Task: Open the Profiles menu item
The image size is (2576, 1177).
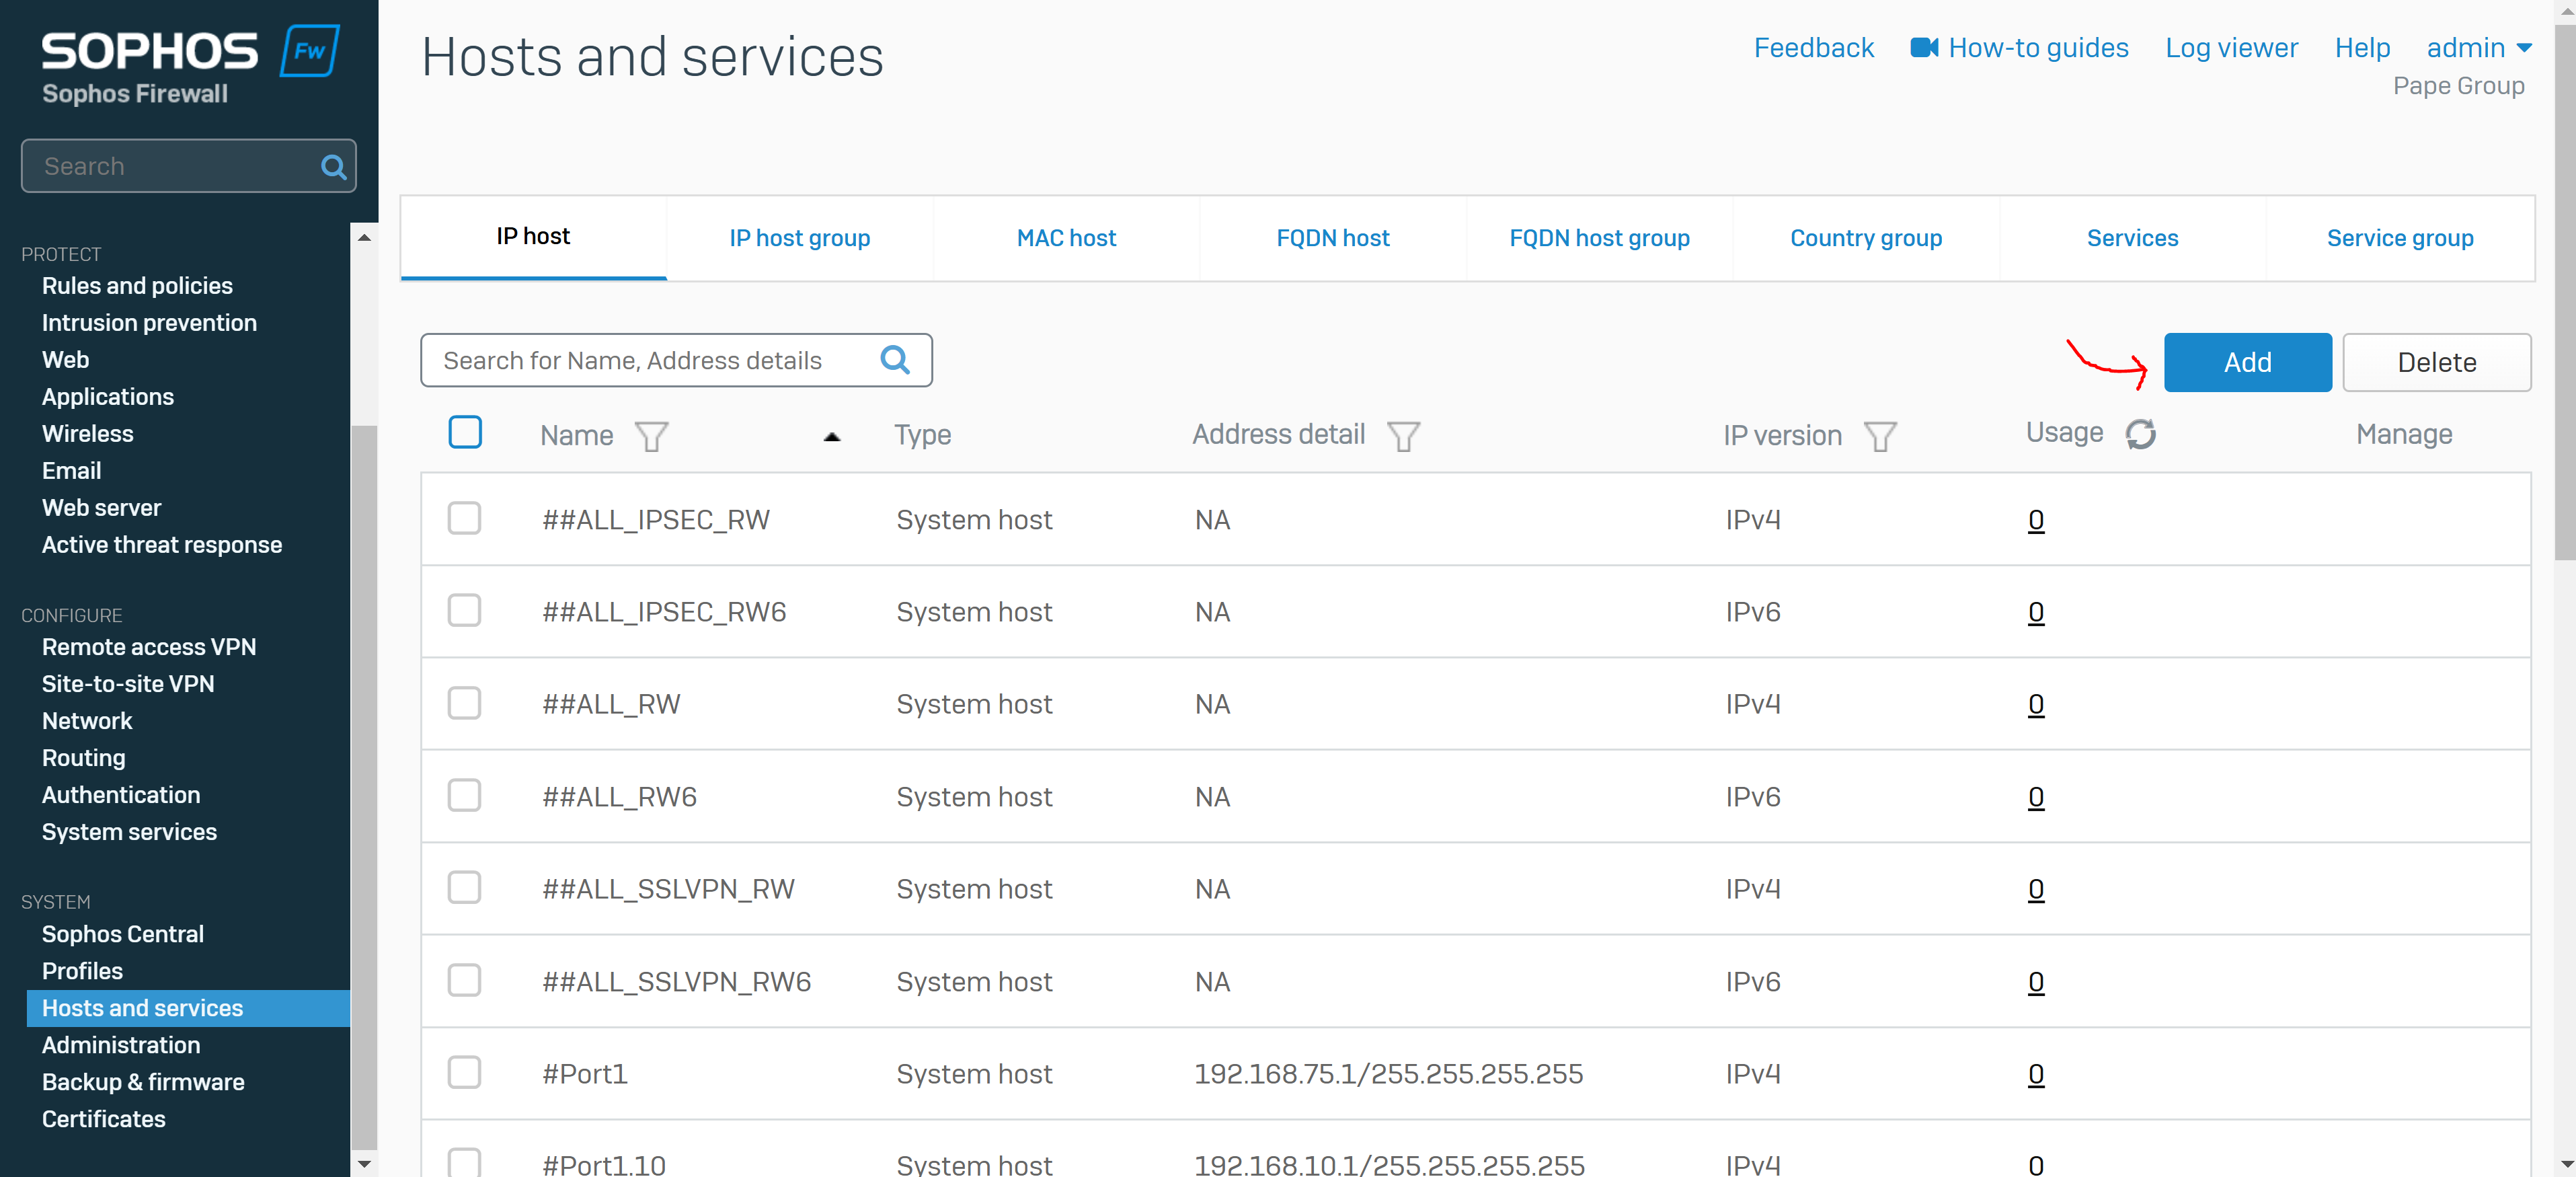Action: 82,971
